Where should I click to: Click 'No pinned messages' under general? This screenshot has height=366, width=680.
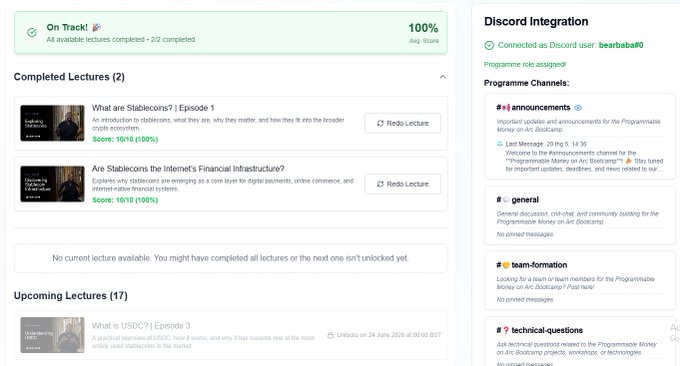coord(525,234)
